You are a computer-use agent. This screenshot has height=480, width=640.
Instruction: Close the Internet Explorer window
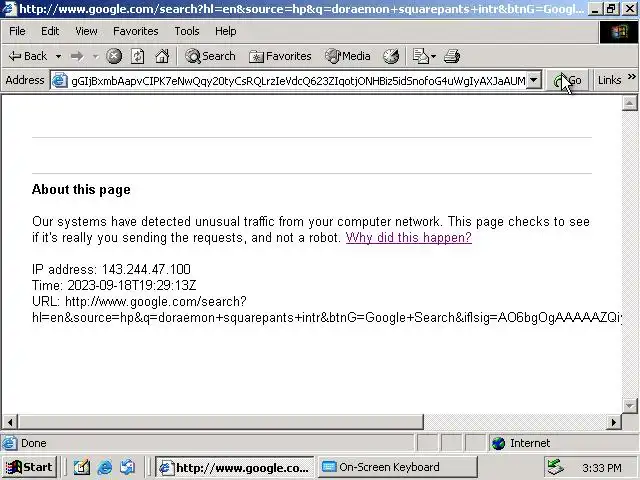pyautogui.click(x=630, y=9)
